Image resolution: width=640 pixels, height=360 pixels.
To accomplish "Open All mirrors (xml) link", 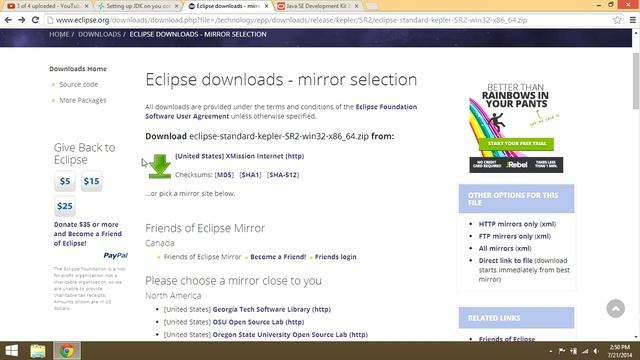I will (505, 248).
